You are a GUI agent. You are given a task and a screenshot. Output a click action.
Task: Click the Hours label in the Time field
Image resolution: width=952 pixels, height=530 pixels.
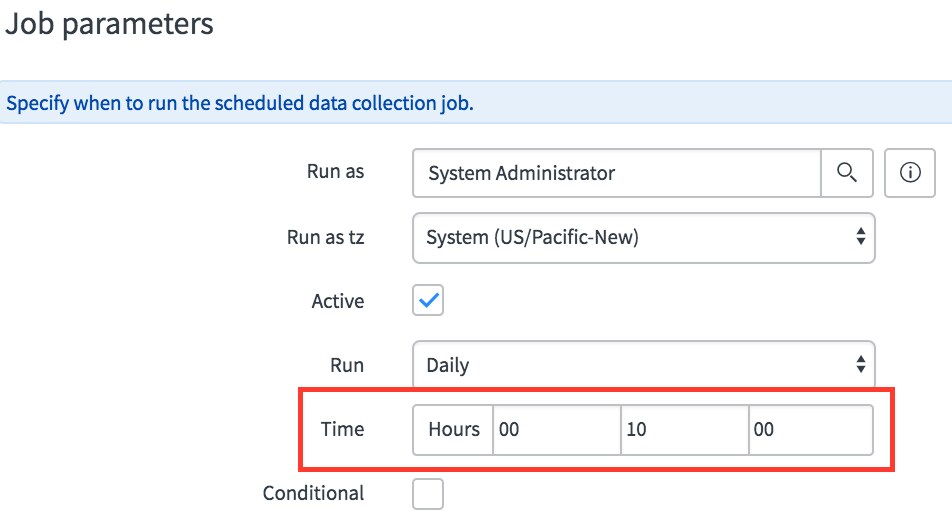(x=454, y=430)
